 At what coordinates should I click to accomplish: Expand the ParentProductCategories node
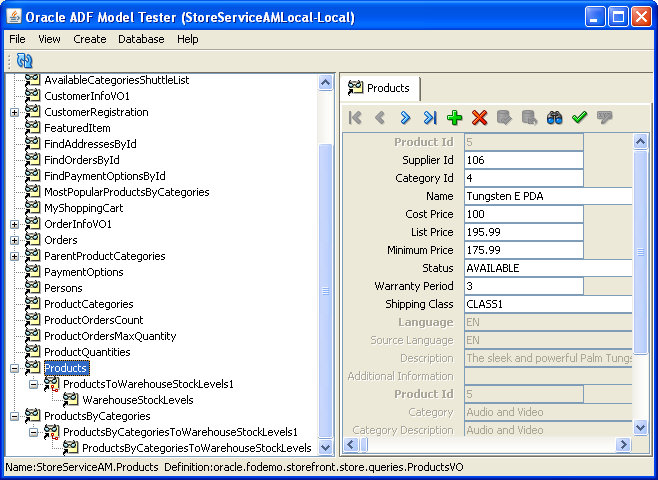(14, 256)
